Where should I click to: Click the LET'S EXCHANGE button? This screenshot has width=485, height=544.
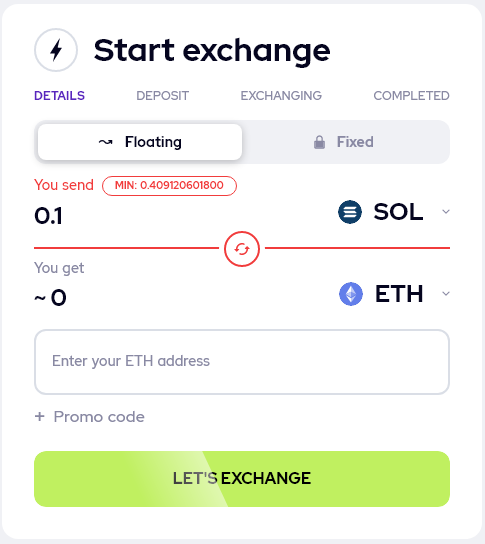[x=242, y=479]
